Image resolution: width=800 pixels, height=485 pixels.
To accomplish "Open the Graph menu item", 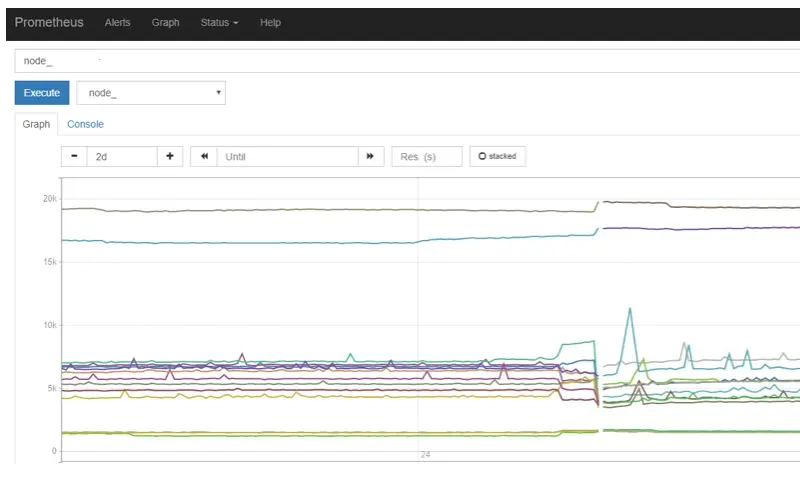I will point(165,22).
